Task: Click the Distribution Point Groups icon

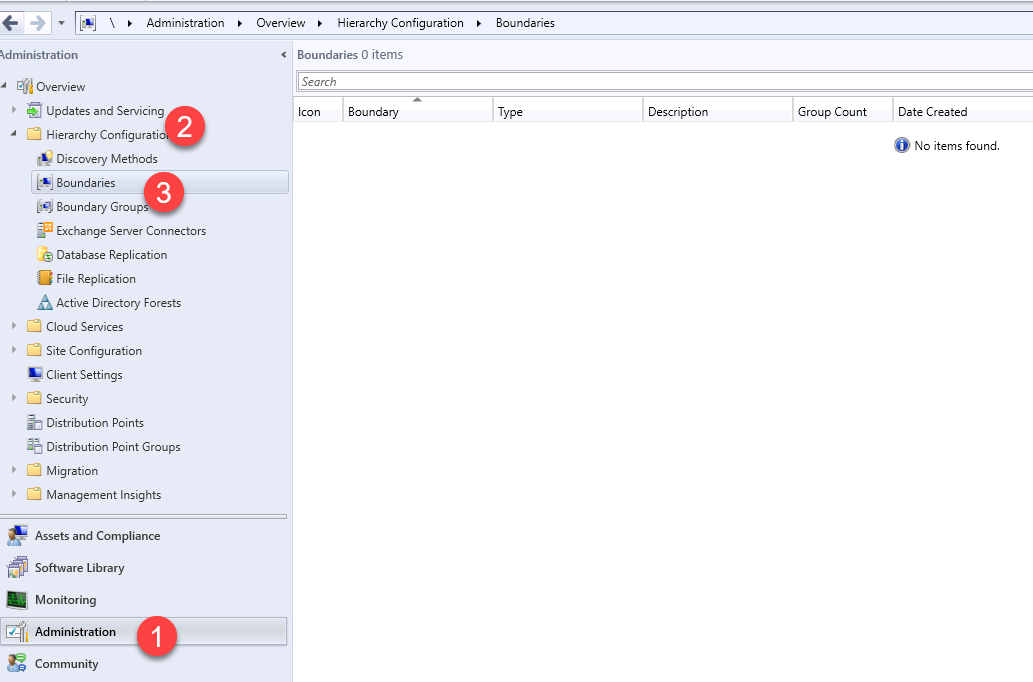Action: [x=35, y=447]
